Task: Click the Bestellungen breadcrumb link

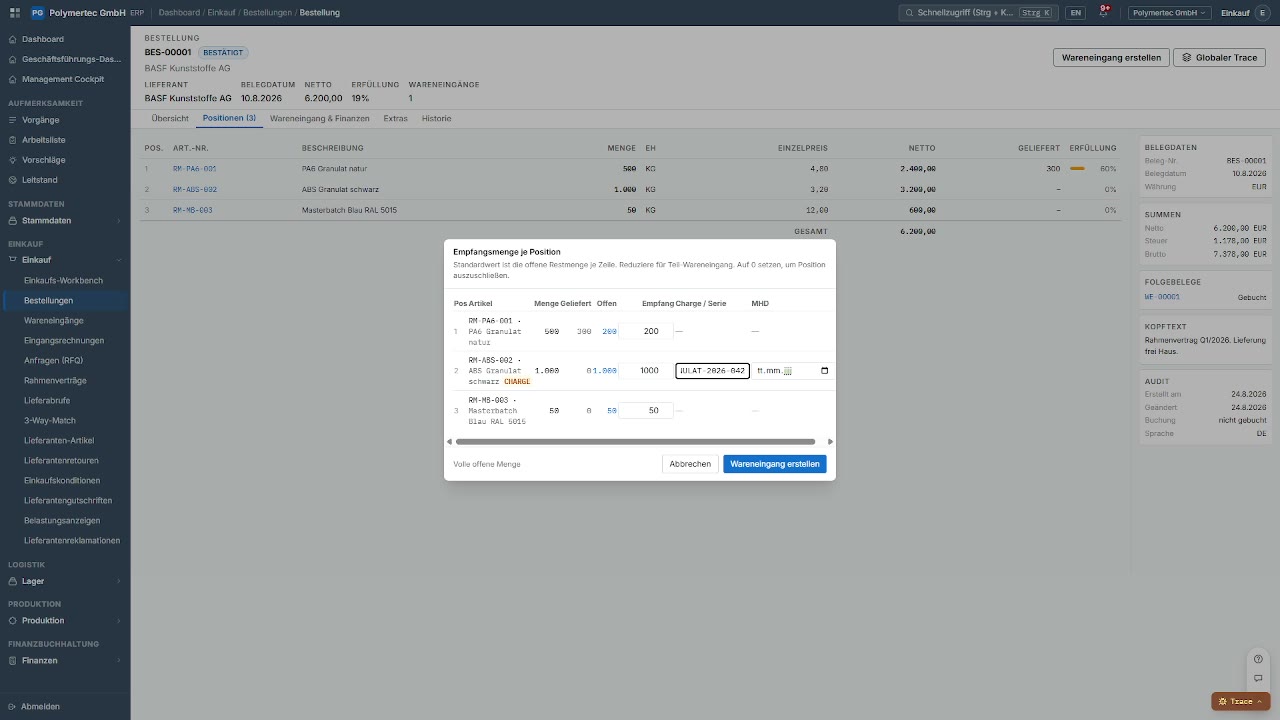Action: 268,13
